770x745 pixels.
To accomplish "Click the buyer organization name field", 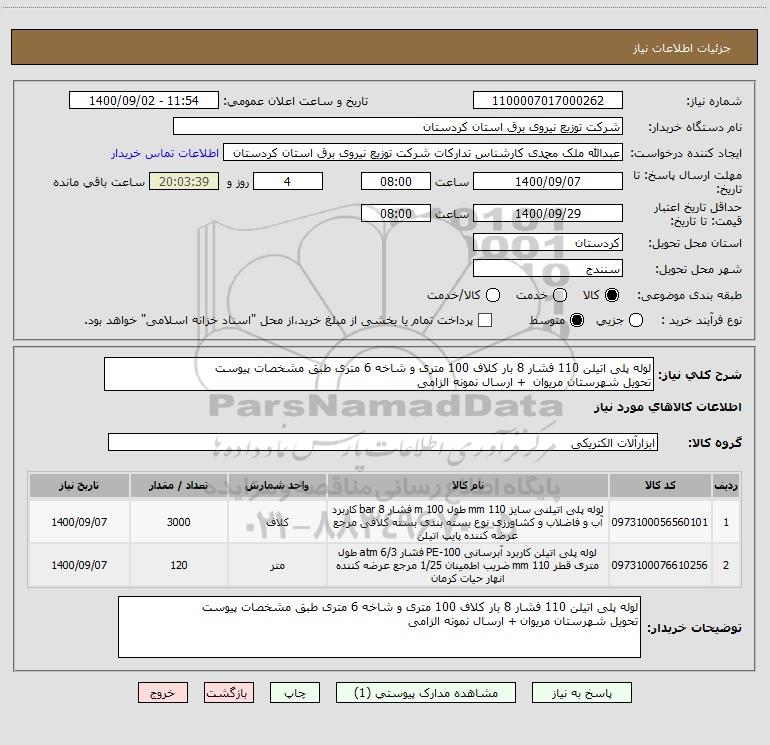I will tap(398, 127).
